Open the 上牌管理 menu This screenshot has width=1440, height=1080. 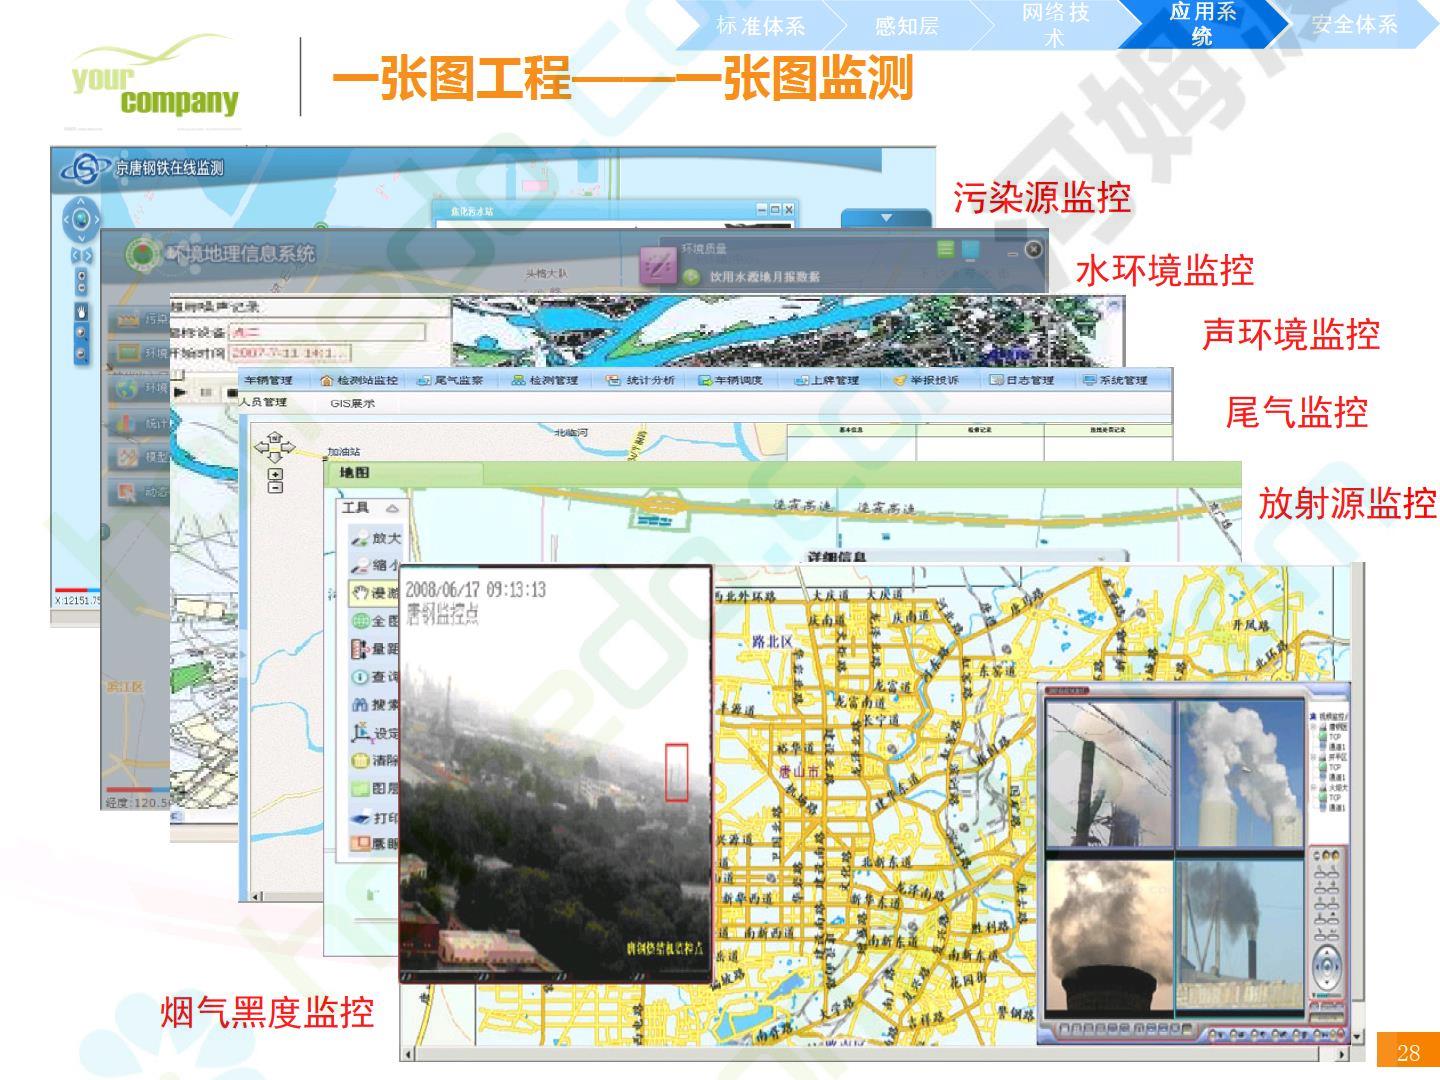tap(827, 381)
